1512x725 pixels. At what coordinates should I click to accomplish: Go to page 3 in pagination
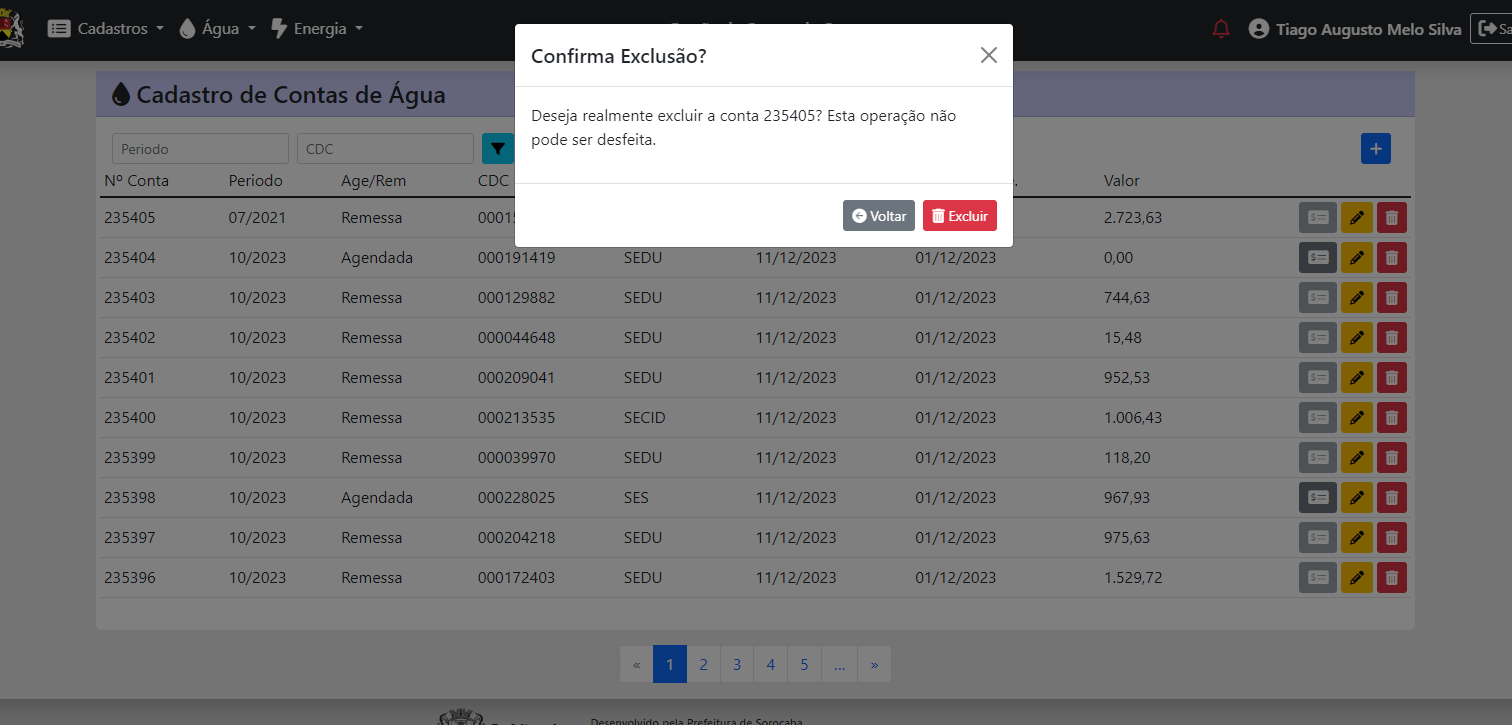click(x=737, y=665)
